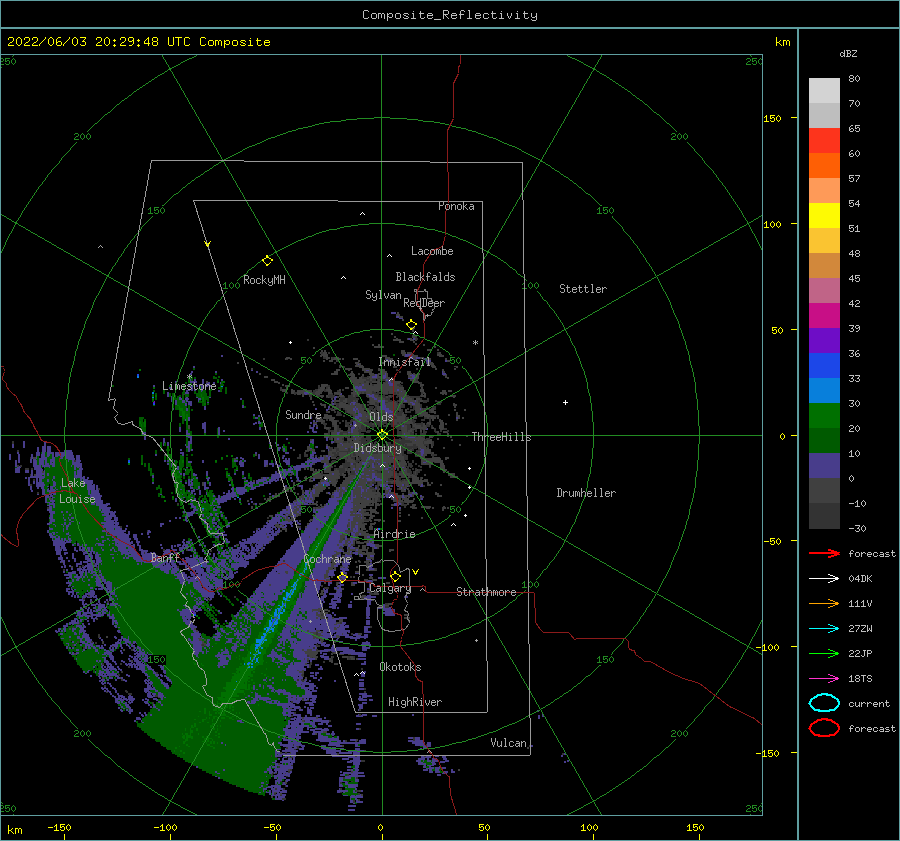Click the Sylvan label
Image resolution: width=900 pixels, height=841 pixels.
tap(383, 295)
